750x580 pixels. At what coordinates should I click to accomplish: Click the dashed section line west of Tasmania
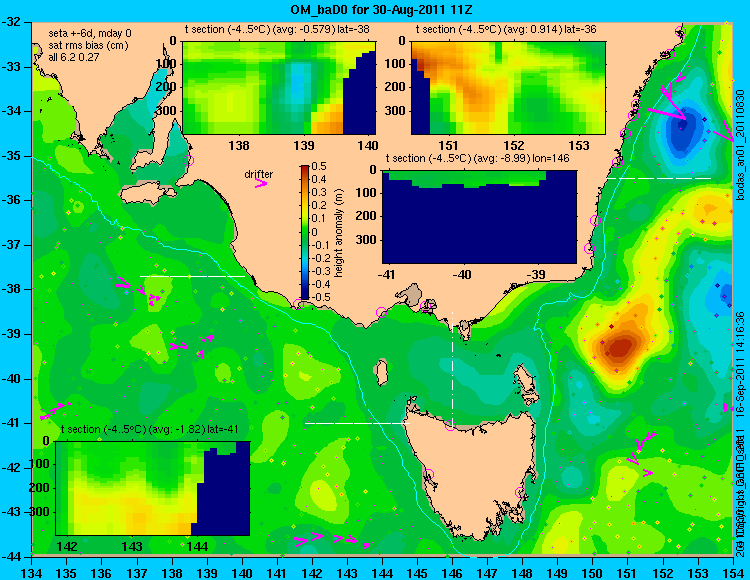point(357,423)
